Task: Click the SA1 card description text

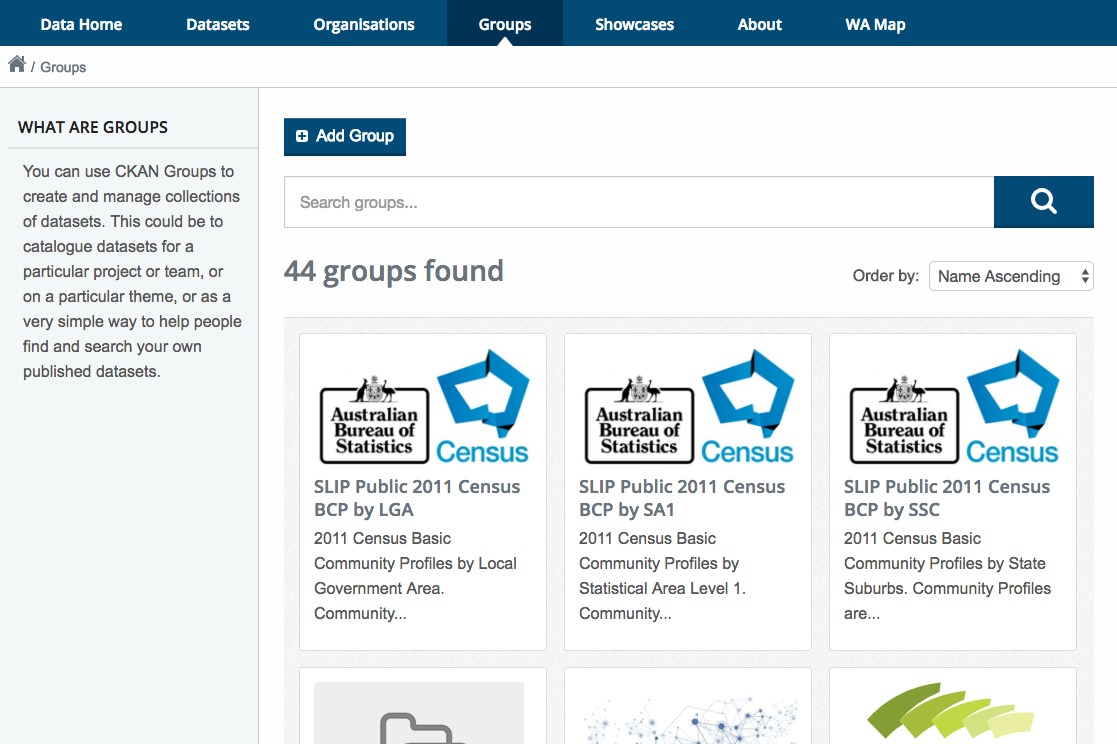Action: (x=663, y=576)
